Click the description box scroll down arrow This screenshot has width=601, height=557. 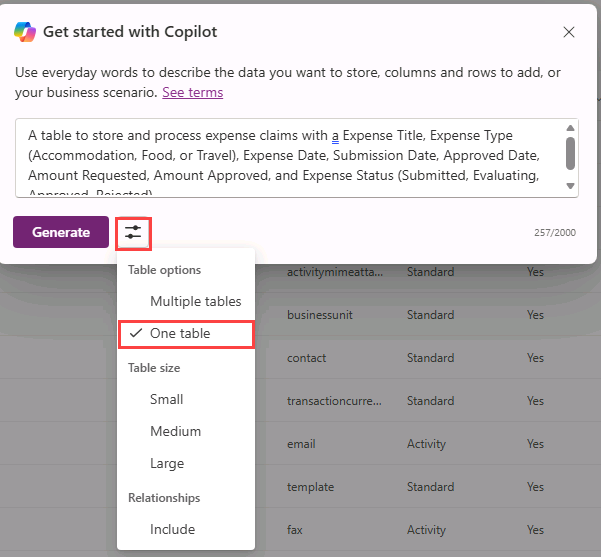pos(570,186)
